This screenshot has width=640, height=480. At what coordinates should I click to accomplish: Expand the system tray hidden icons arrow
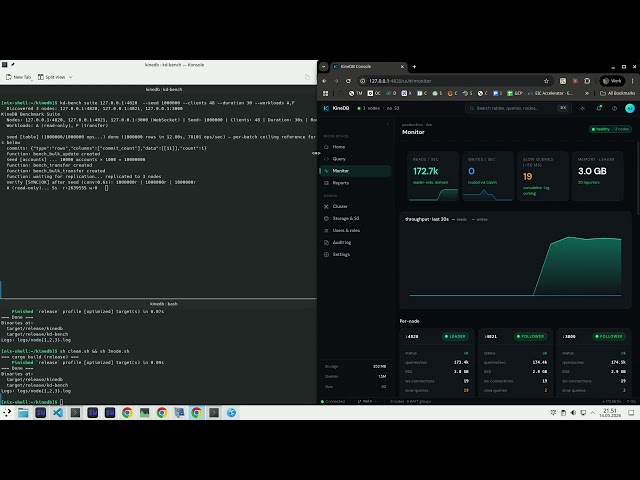point(593,413)
